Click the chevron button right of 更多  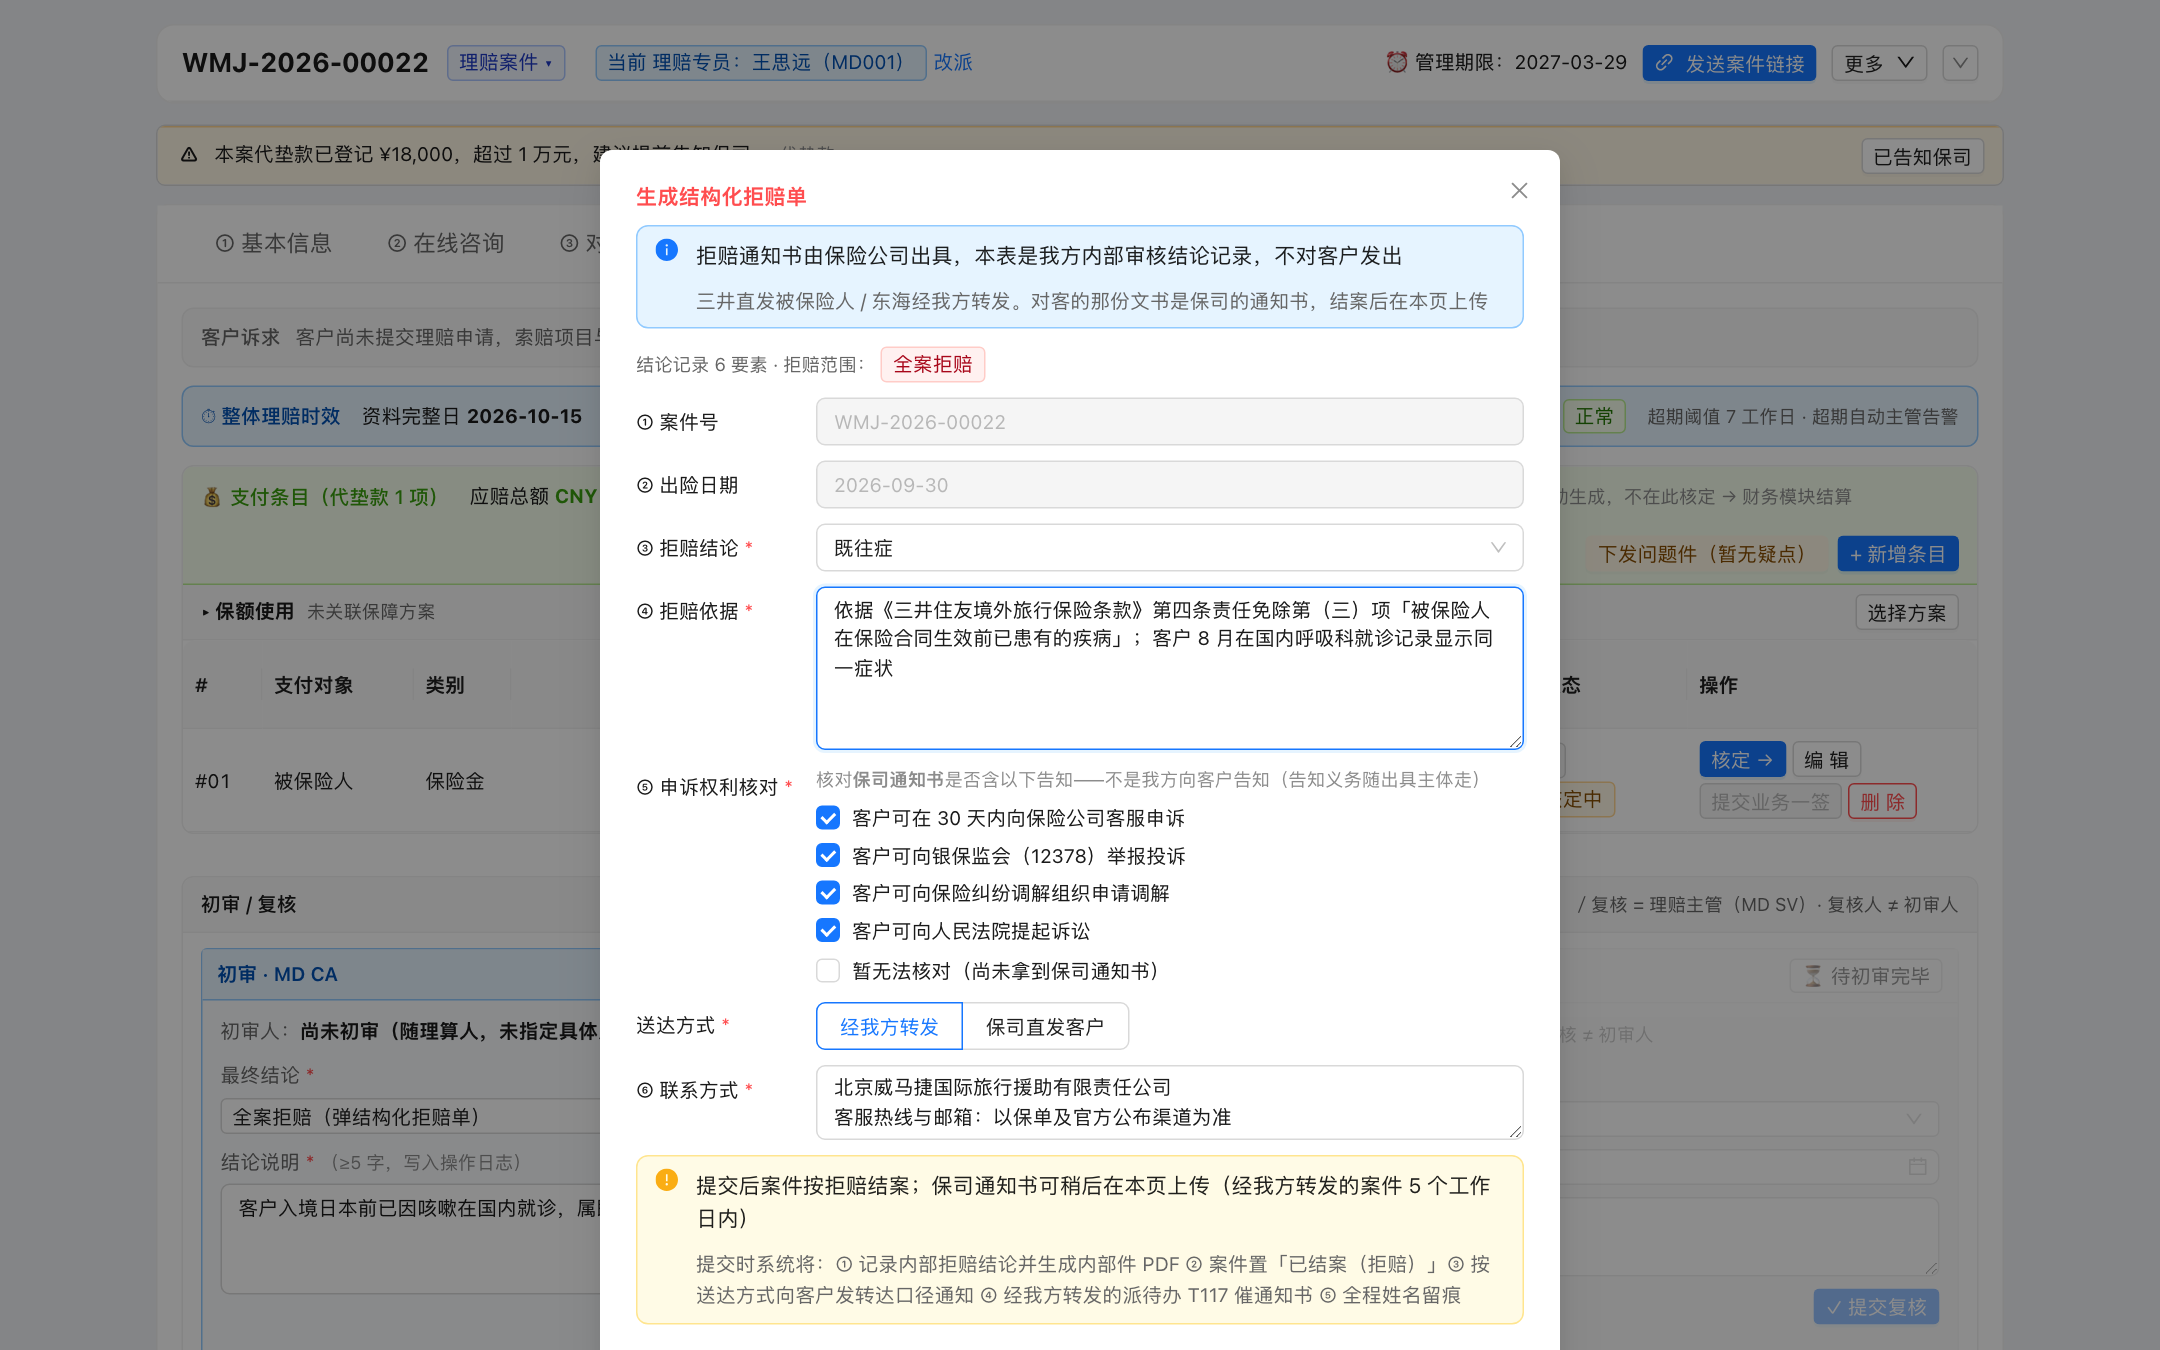[1960, 63]
